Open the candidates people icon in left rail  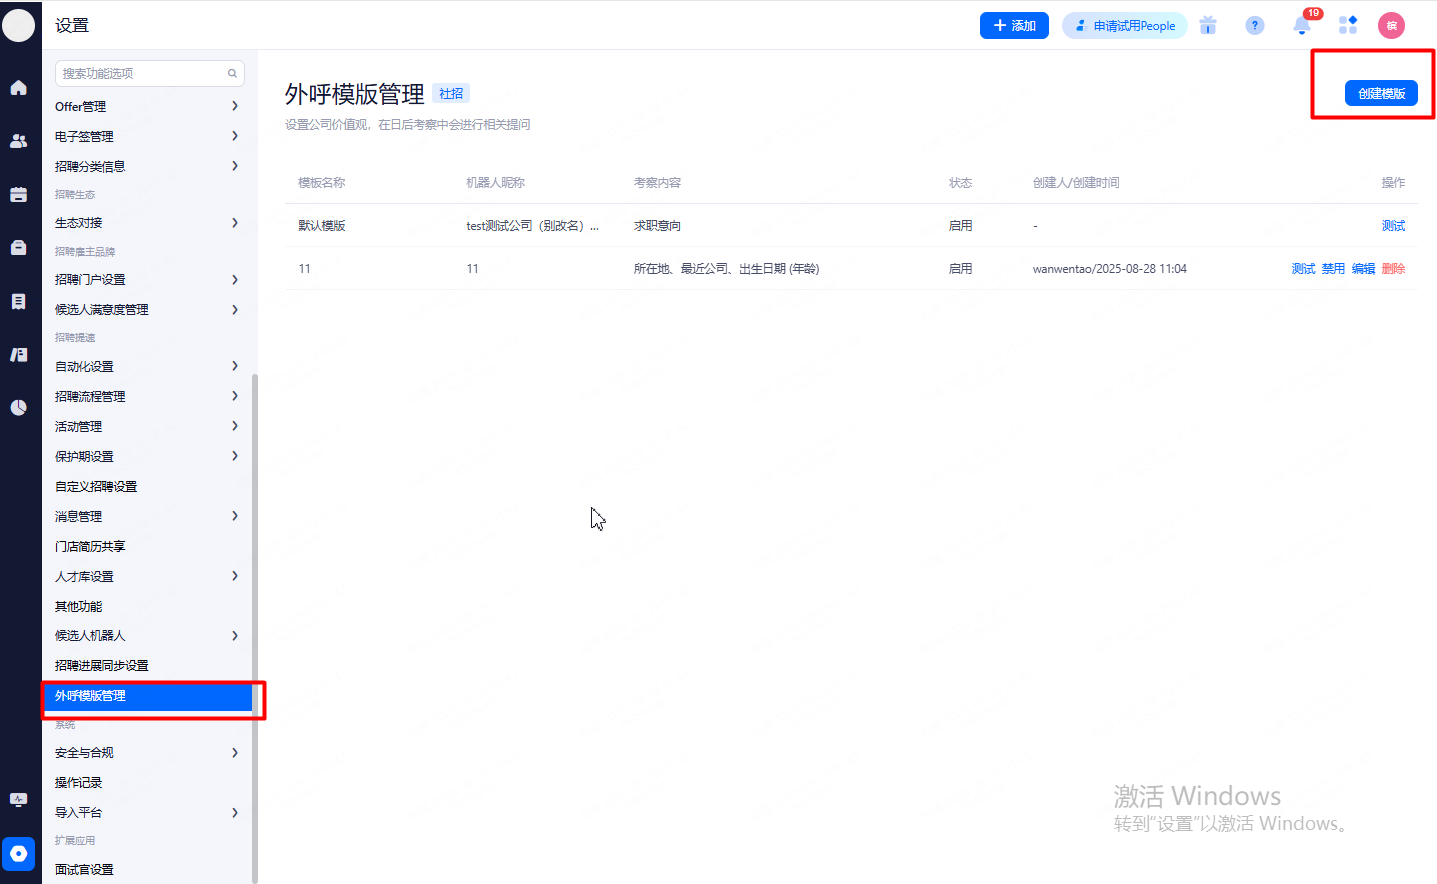click(x=18, y=141)
